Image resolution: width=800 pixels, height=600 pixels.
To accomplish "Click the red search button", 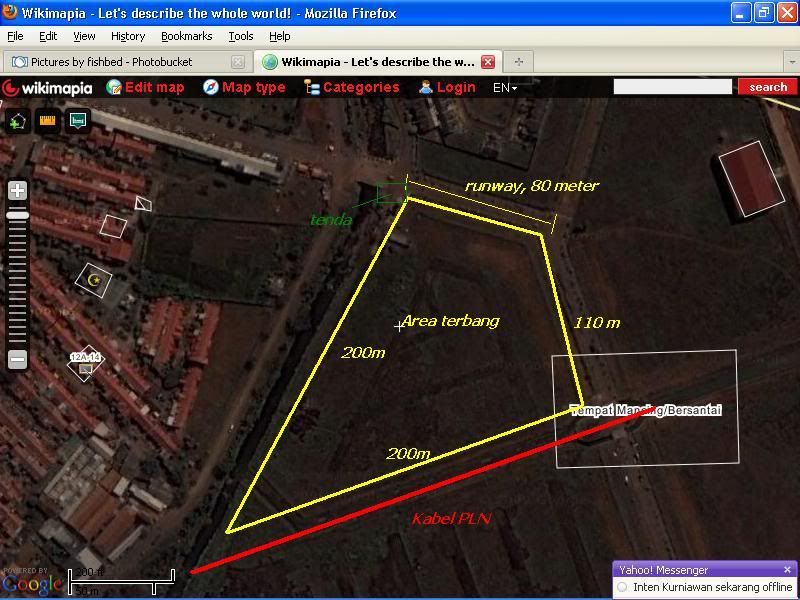I will (767, 87).
